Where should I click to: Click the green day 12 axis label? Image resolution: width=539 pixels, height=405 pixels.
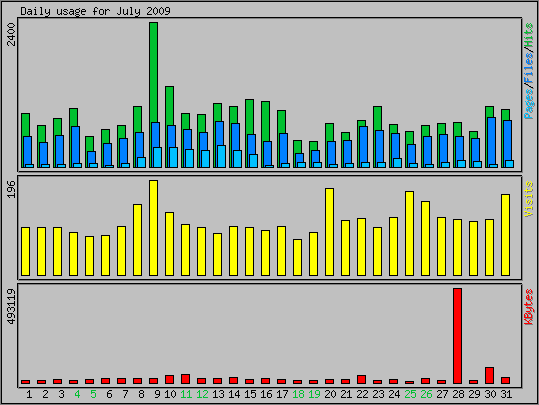[x=202, y=394]
